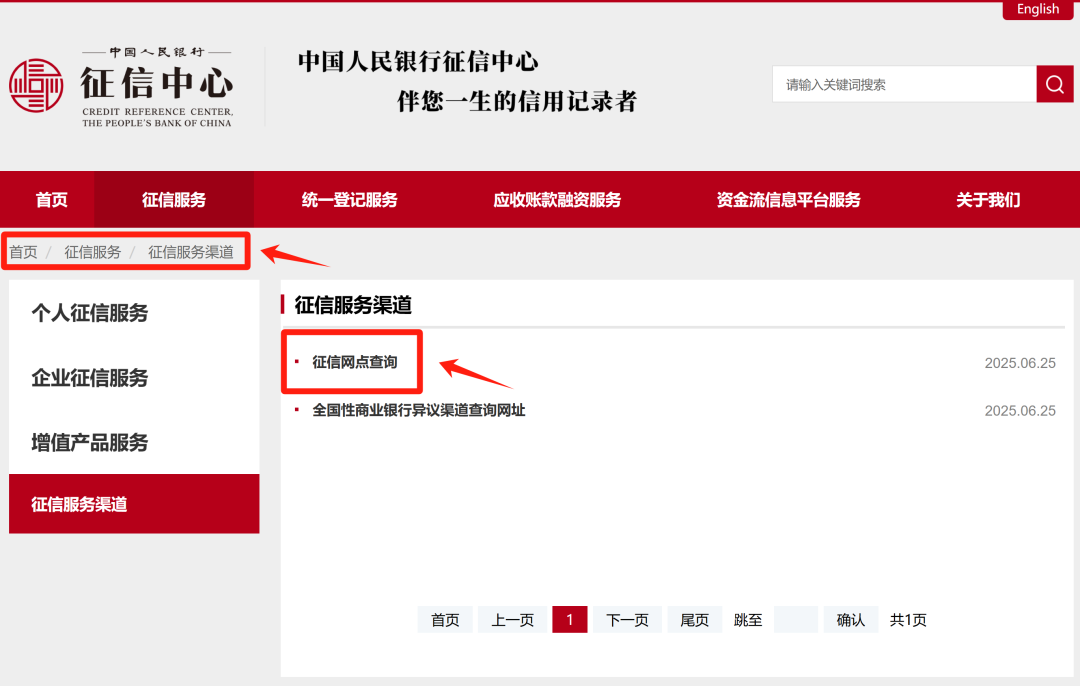Image resolution: width=1080 pixels, height=686 pixels.
Task: Select 个人征信服务 in the sidebar
Action: 90,313
